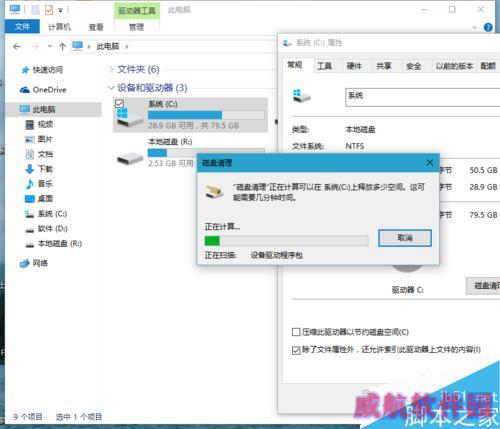Close the Disk Cleanup dialog
The height and width of the screenshot is (429, 500).
[429, 163]
